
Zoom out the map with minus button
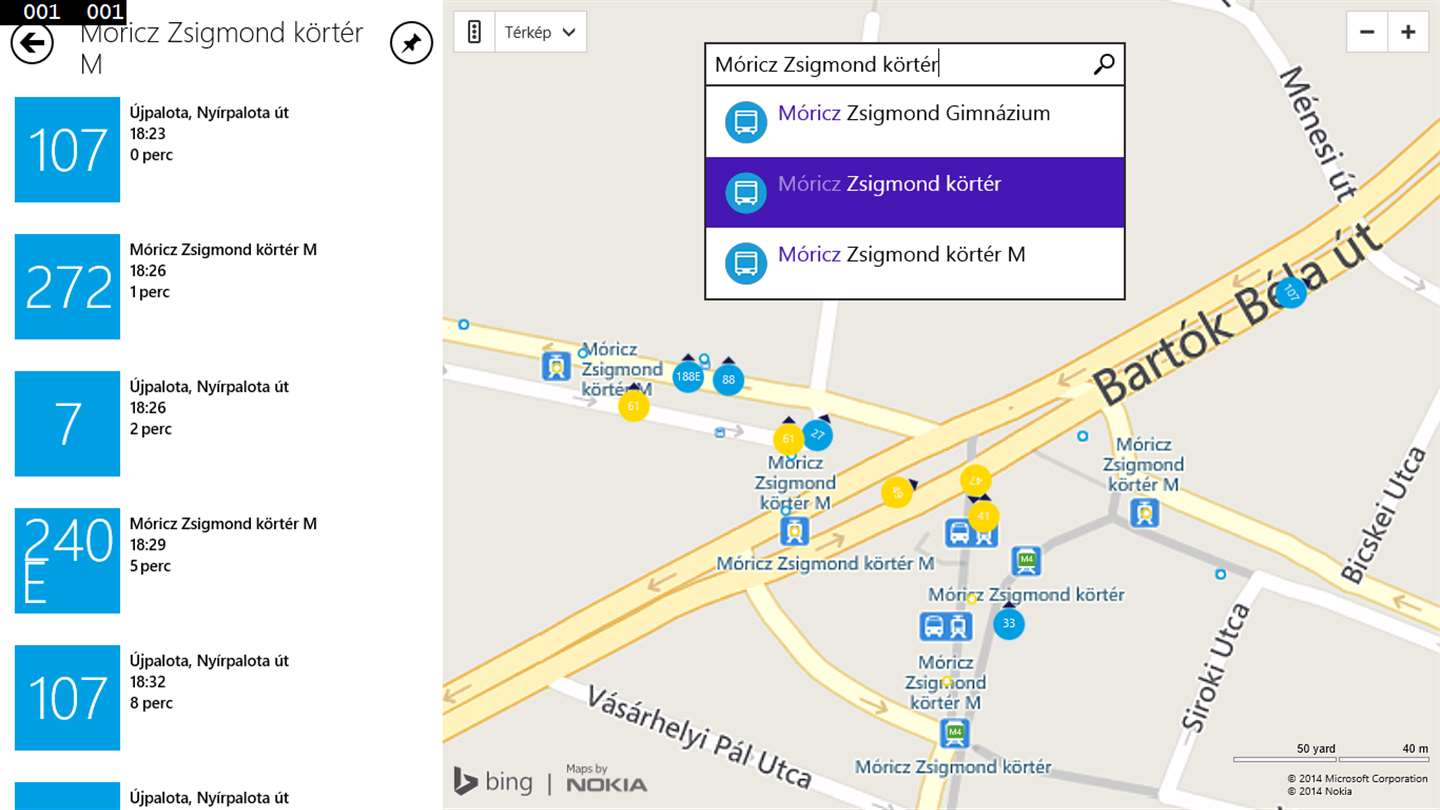coord(1367,32)
